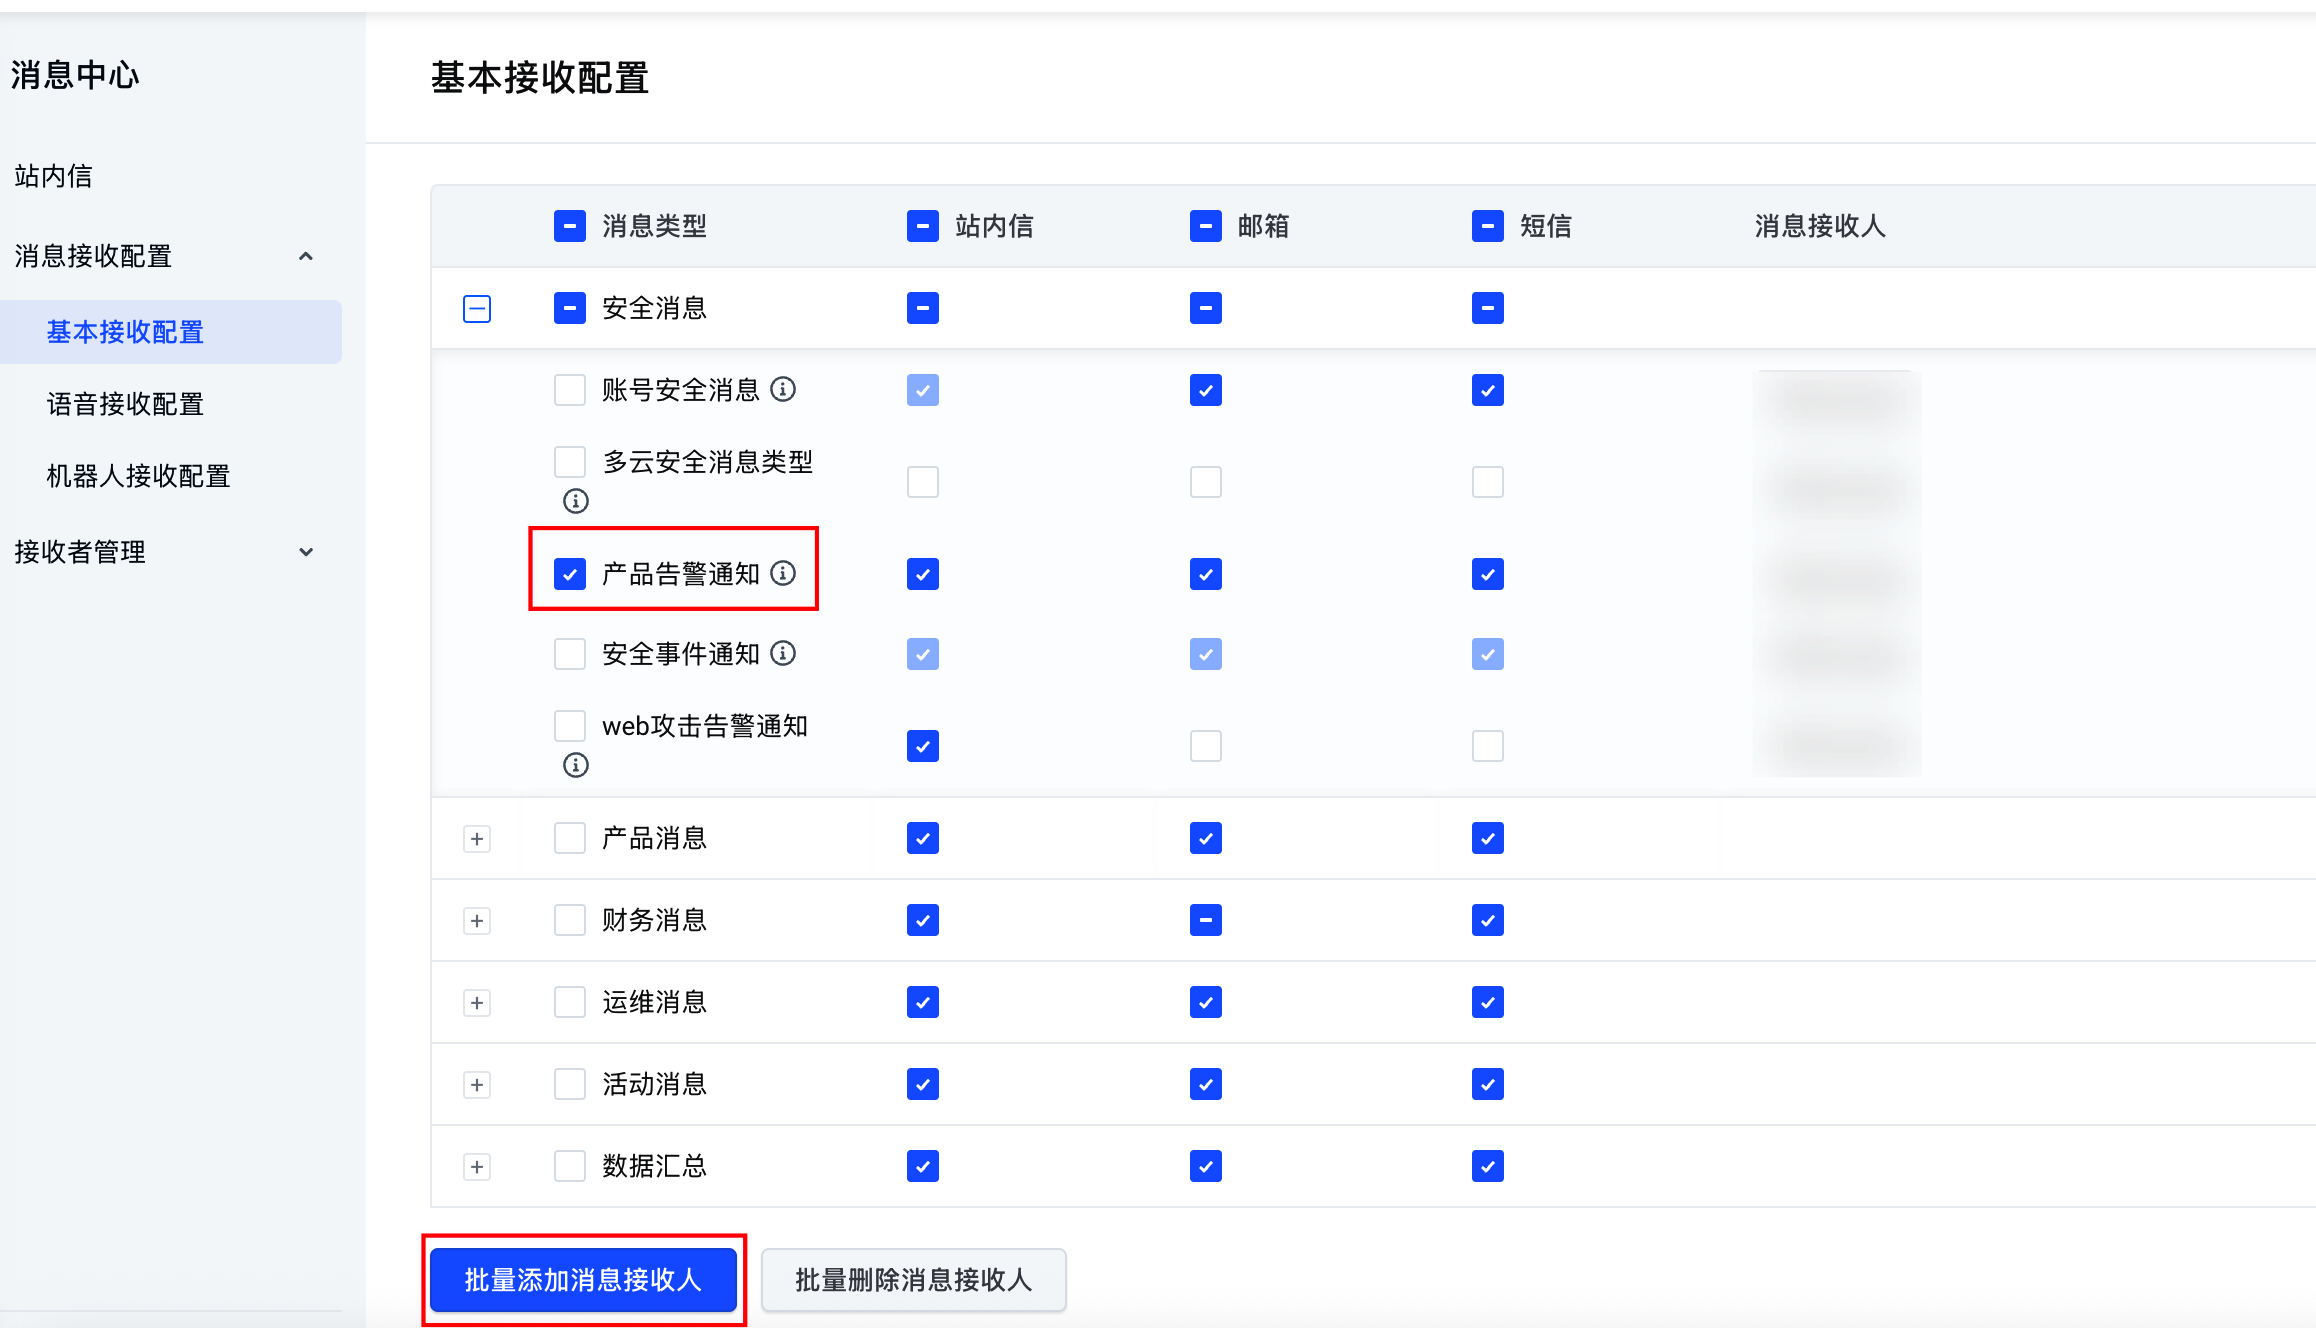Image resolution: width=2316 pixels, height=1328 pixels.
Task: Expand the 接收者管理 sidebar section
Action: 306,552
